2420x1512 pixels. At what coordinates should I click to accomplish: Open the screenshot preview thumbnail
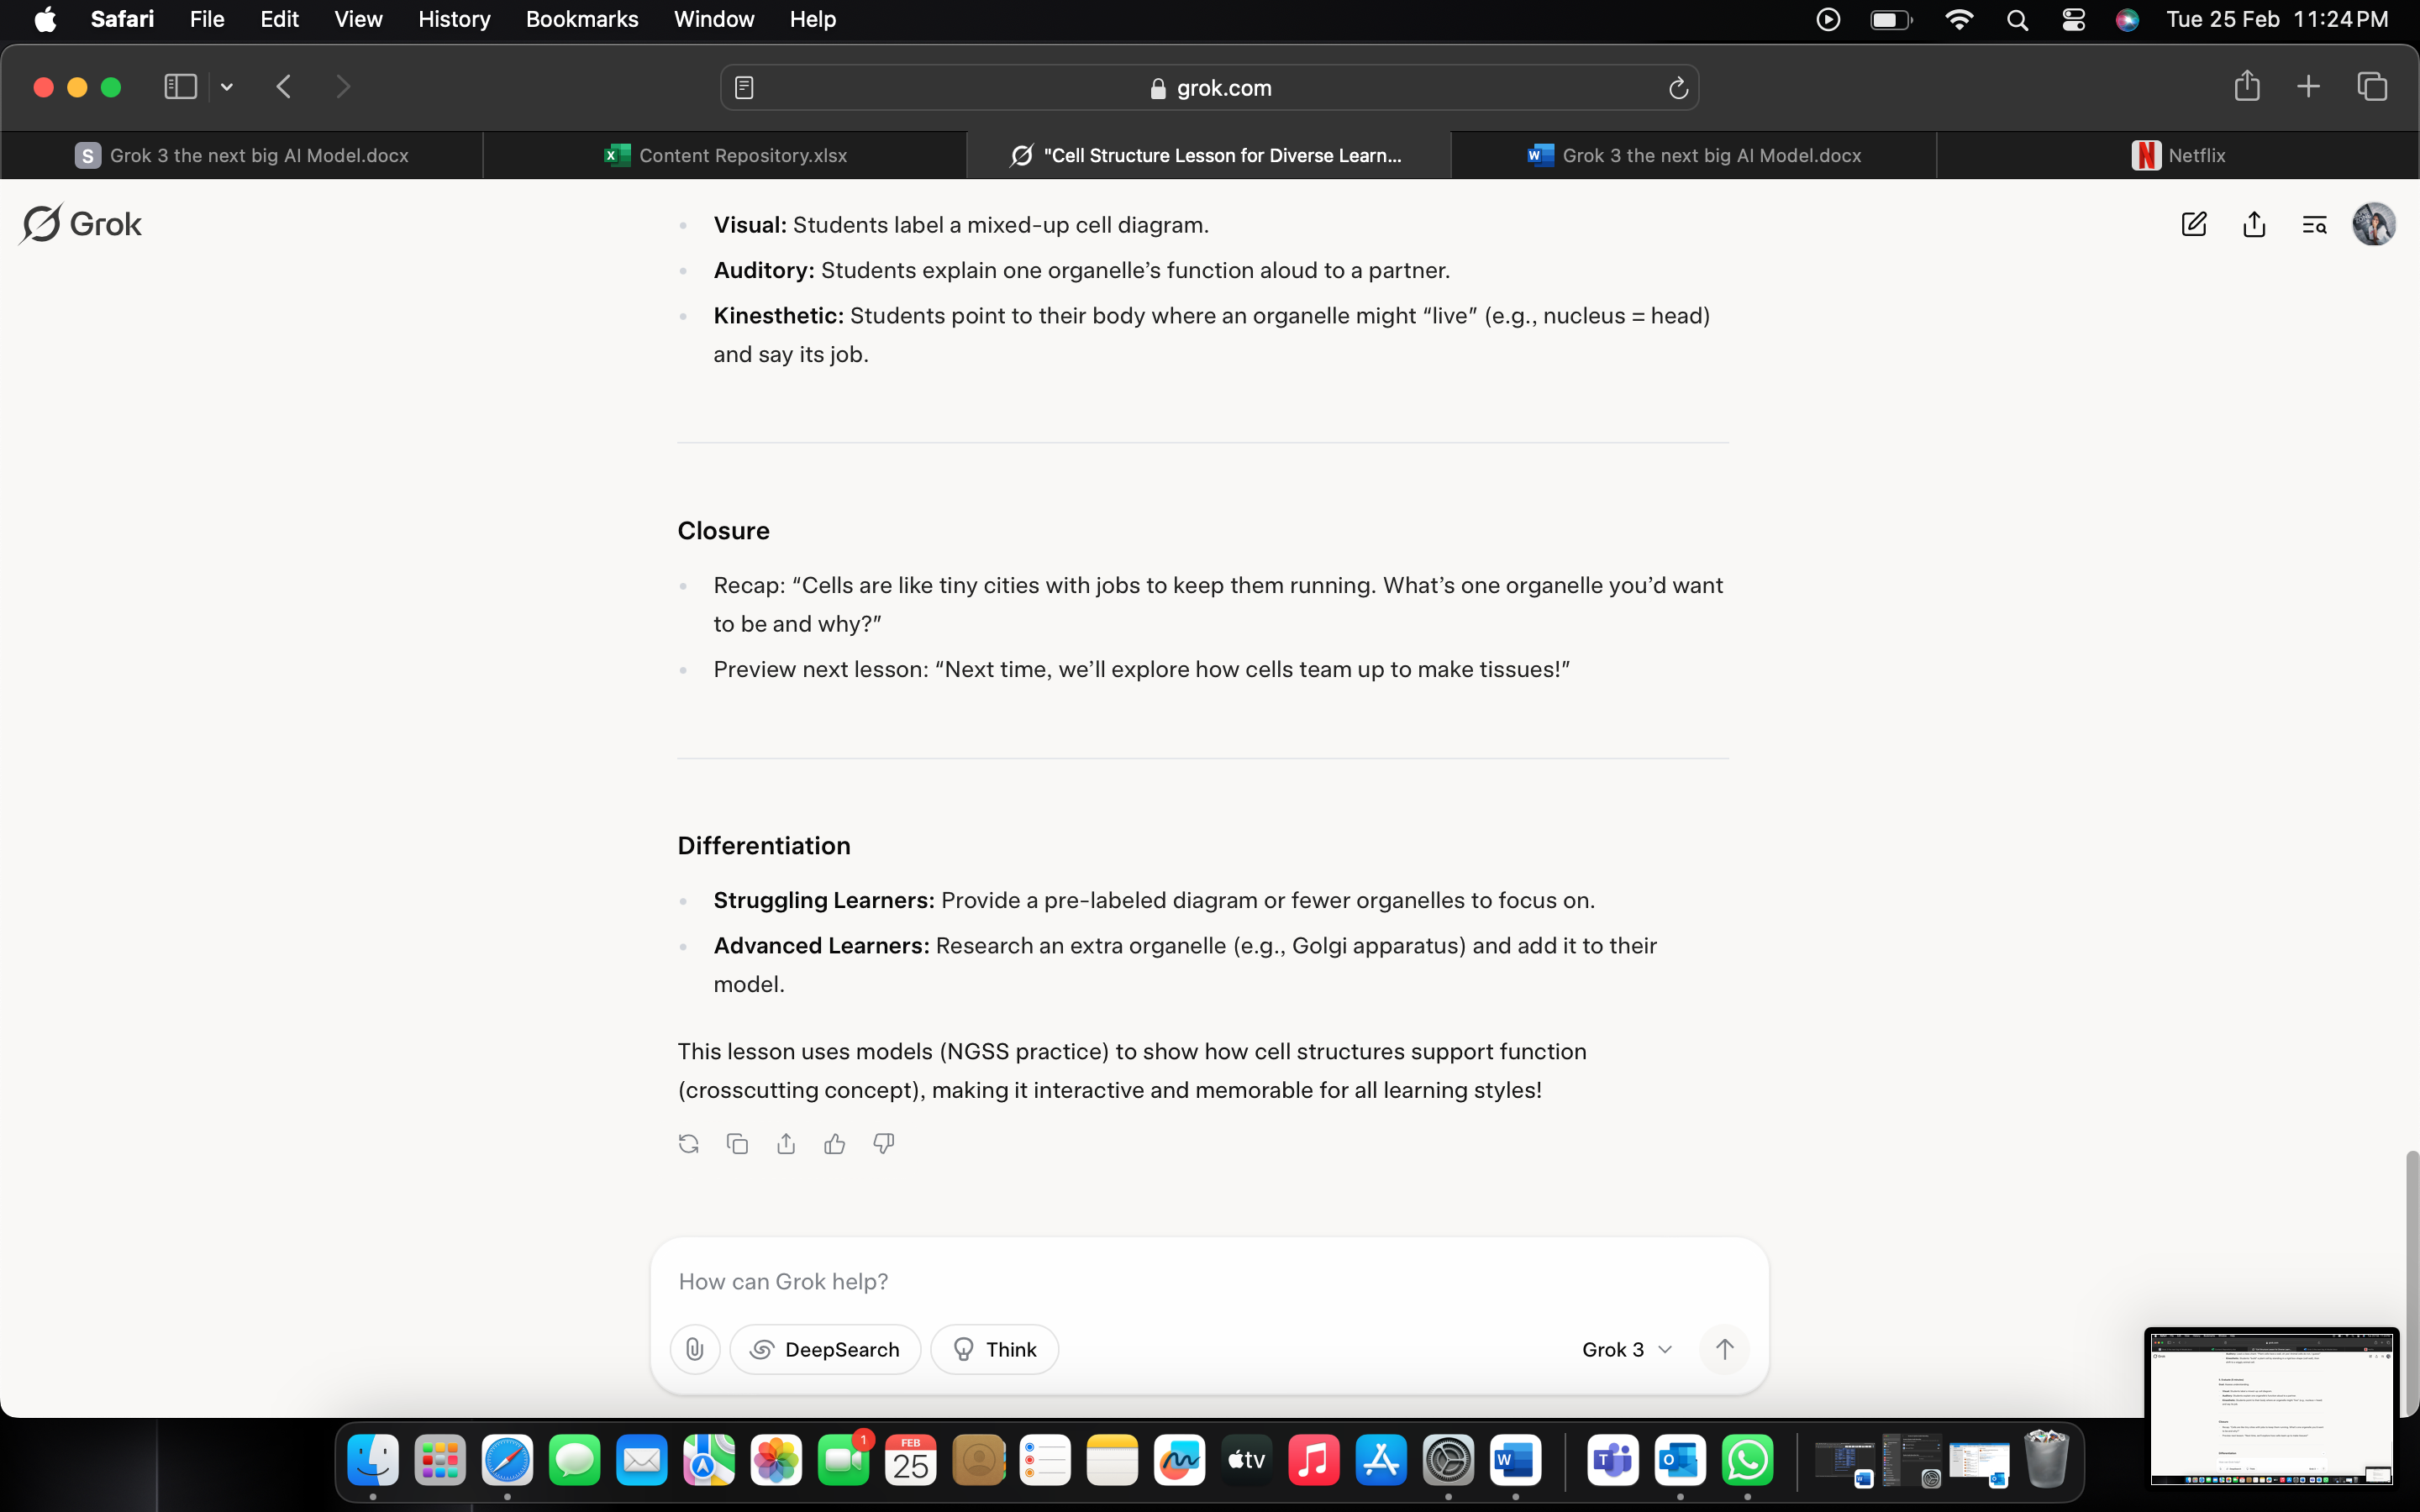tap(2271, 1407)
